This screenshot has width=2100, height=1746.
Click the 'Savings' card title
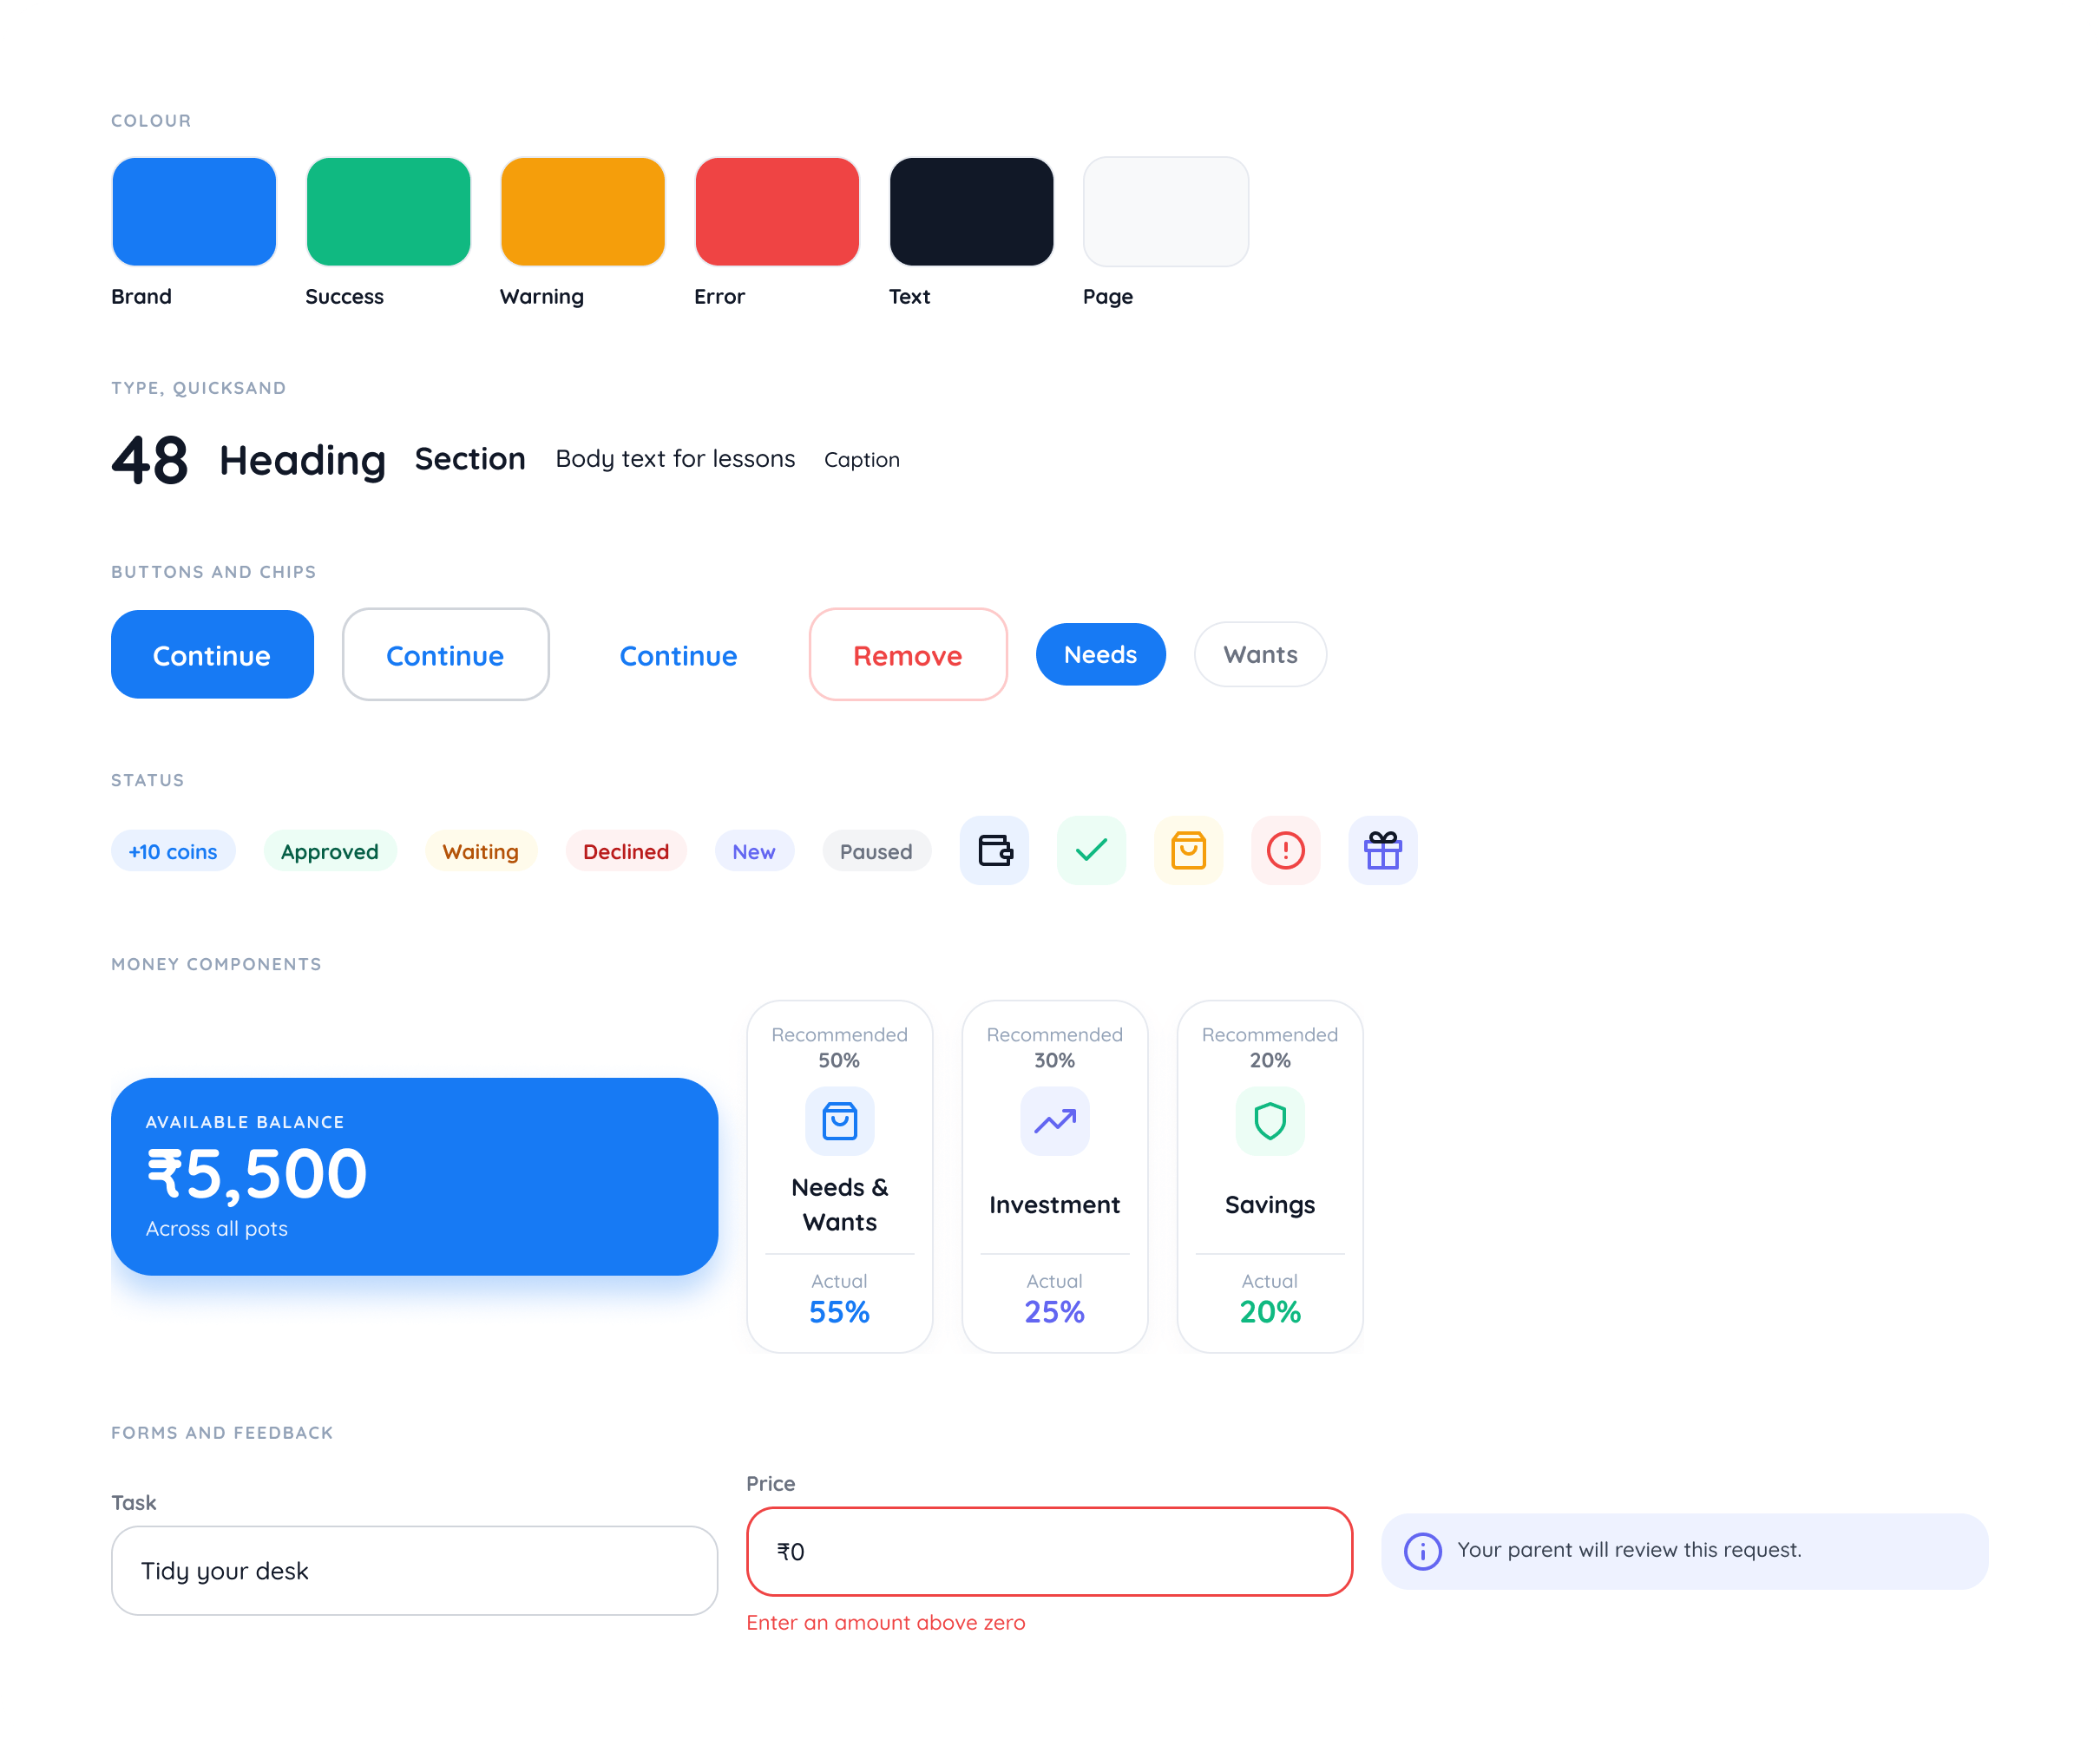(x=1270, y=1205)
